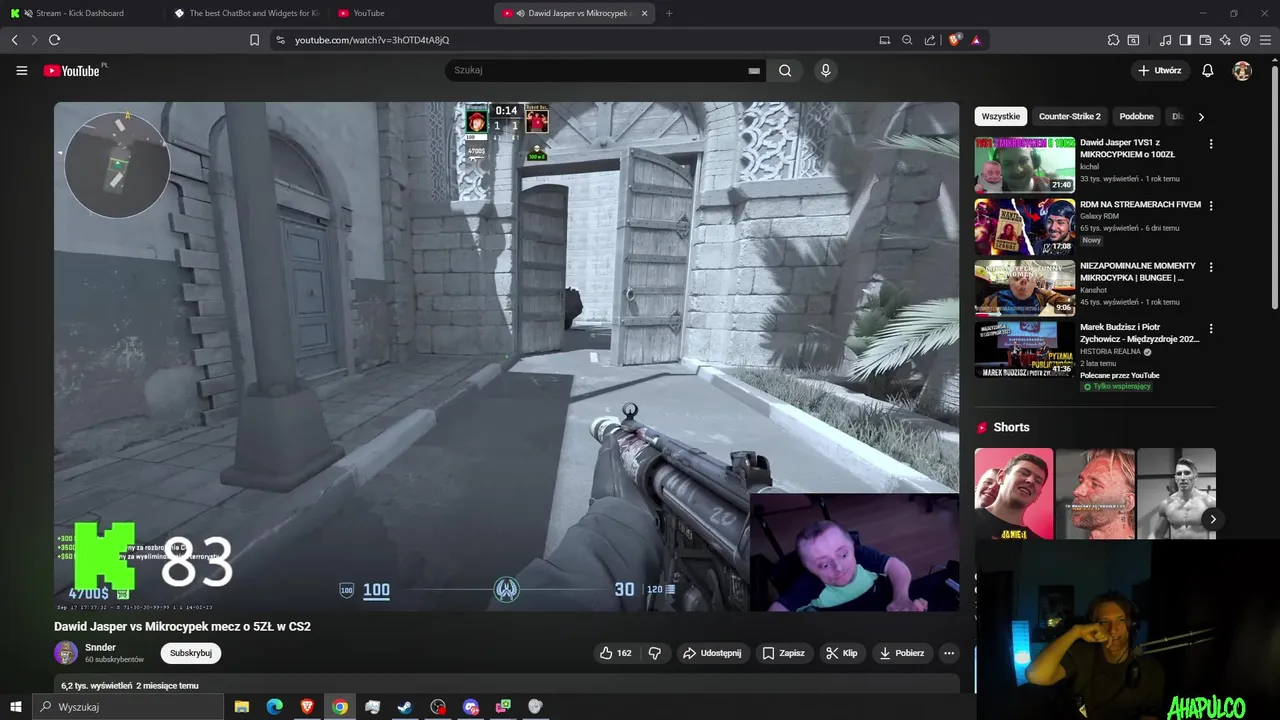Image resolution: width=1280 pixels, height=720 pixels.
Task: Open Discord from the taskbar
Action: 471,707
